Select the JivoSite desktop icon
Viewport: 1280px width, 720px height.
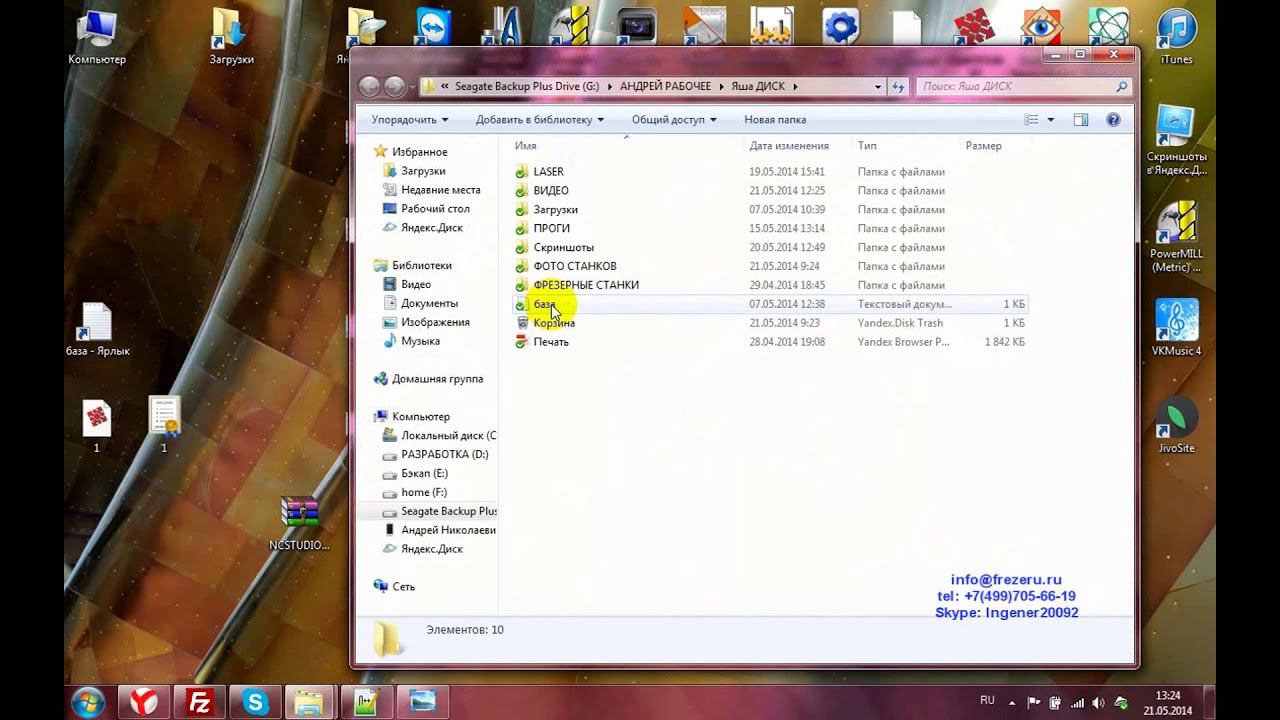pyautogui.click(x=1177, y=425)
